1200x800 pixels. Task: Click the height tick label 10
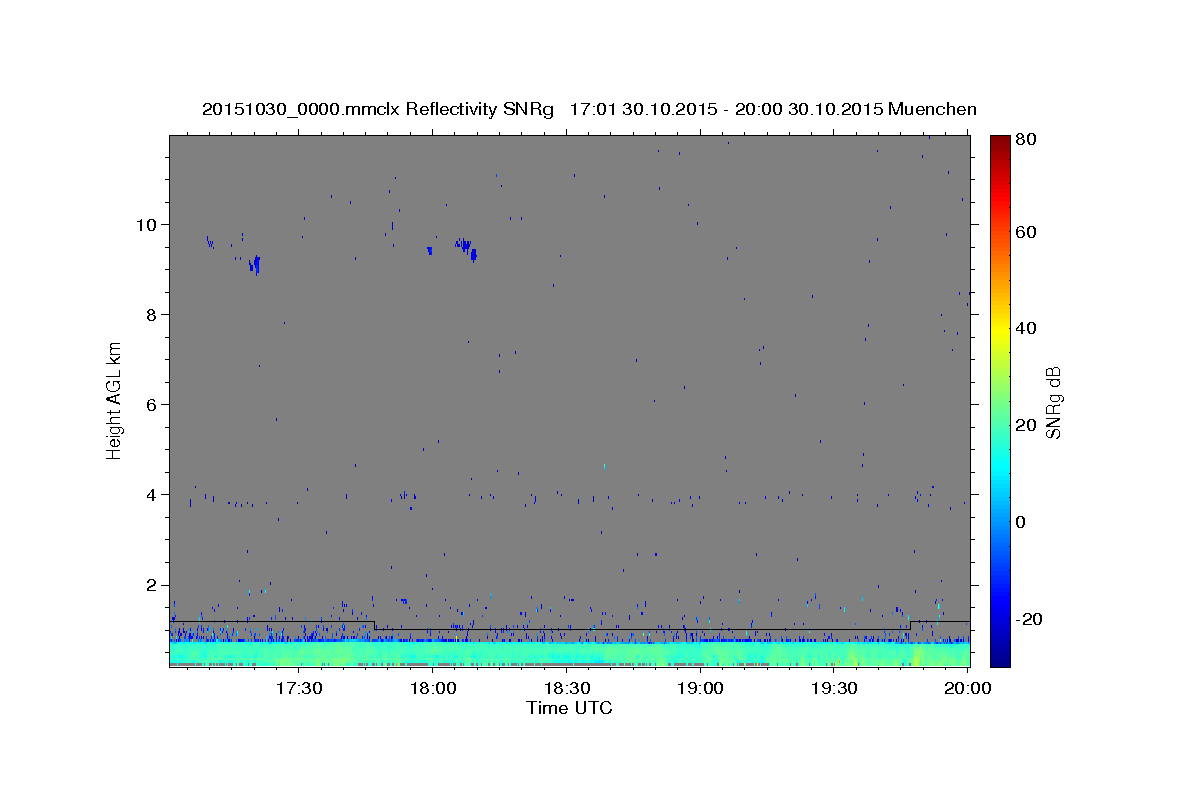click(147, 224)
